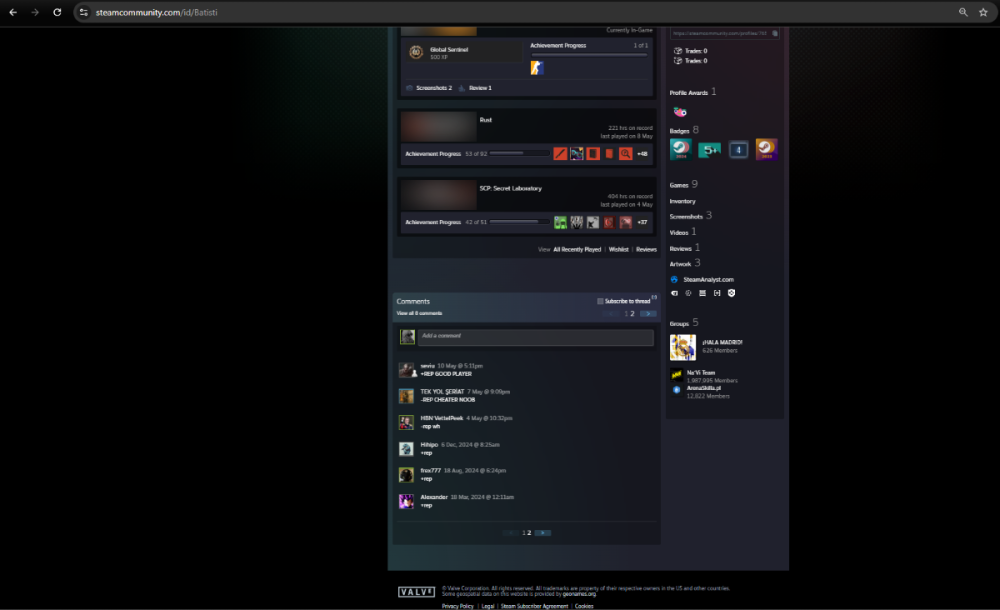Open the Rust game thumbnail
Image resolution: width=1000 pixels, height=610 pixels.
(x=439, y=126)
